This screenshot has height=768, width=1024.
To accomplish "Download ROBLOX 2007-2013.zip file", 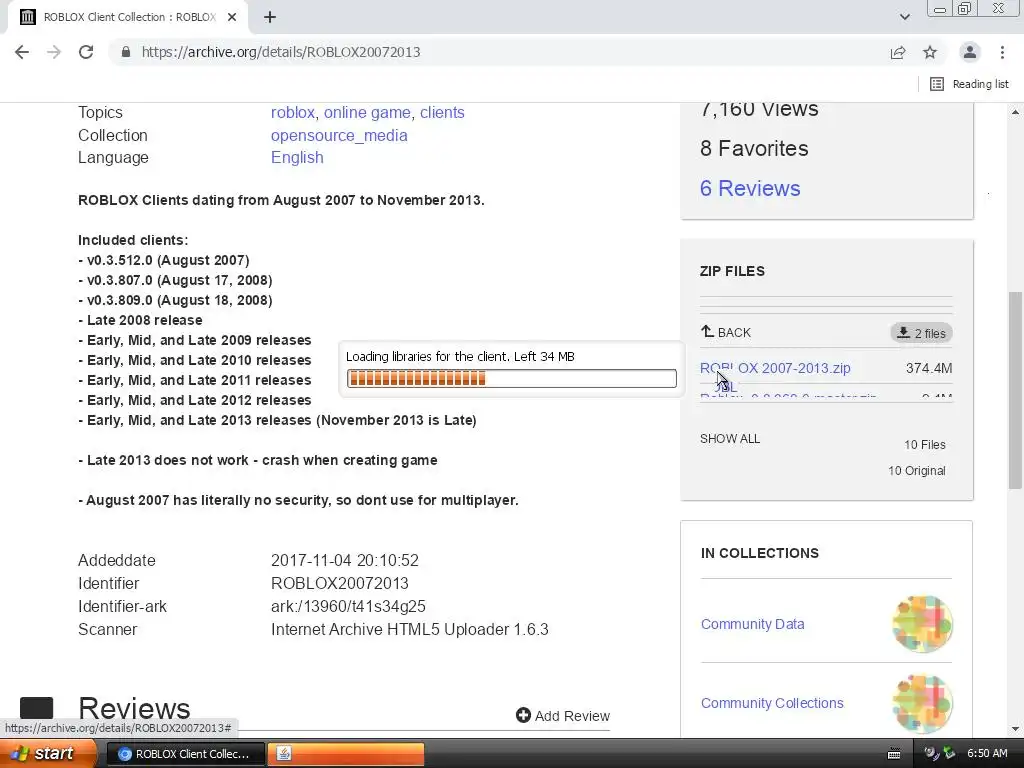I will coord(775,368).
